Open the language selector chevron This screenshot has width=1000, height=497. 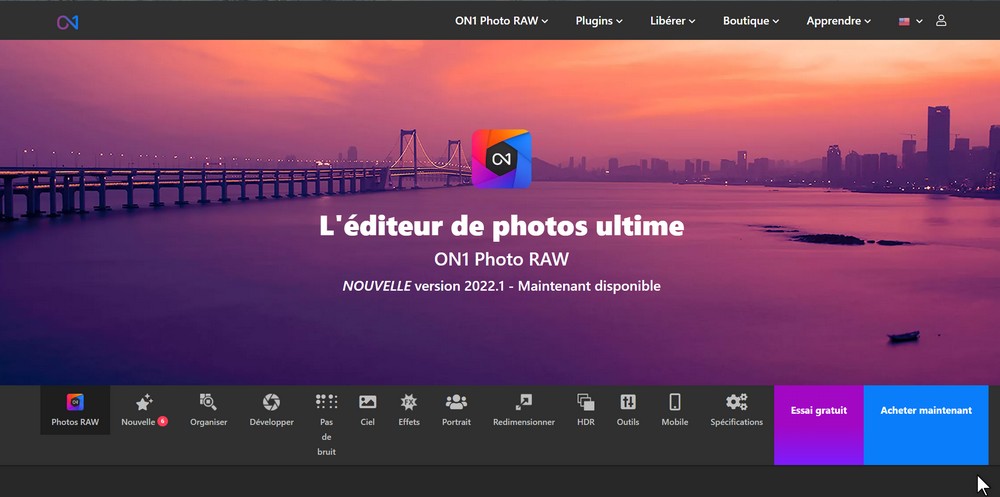click(919, 21)
